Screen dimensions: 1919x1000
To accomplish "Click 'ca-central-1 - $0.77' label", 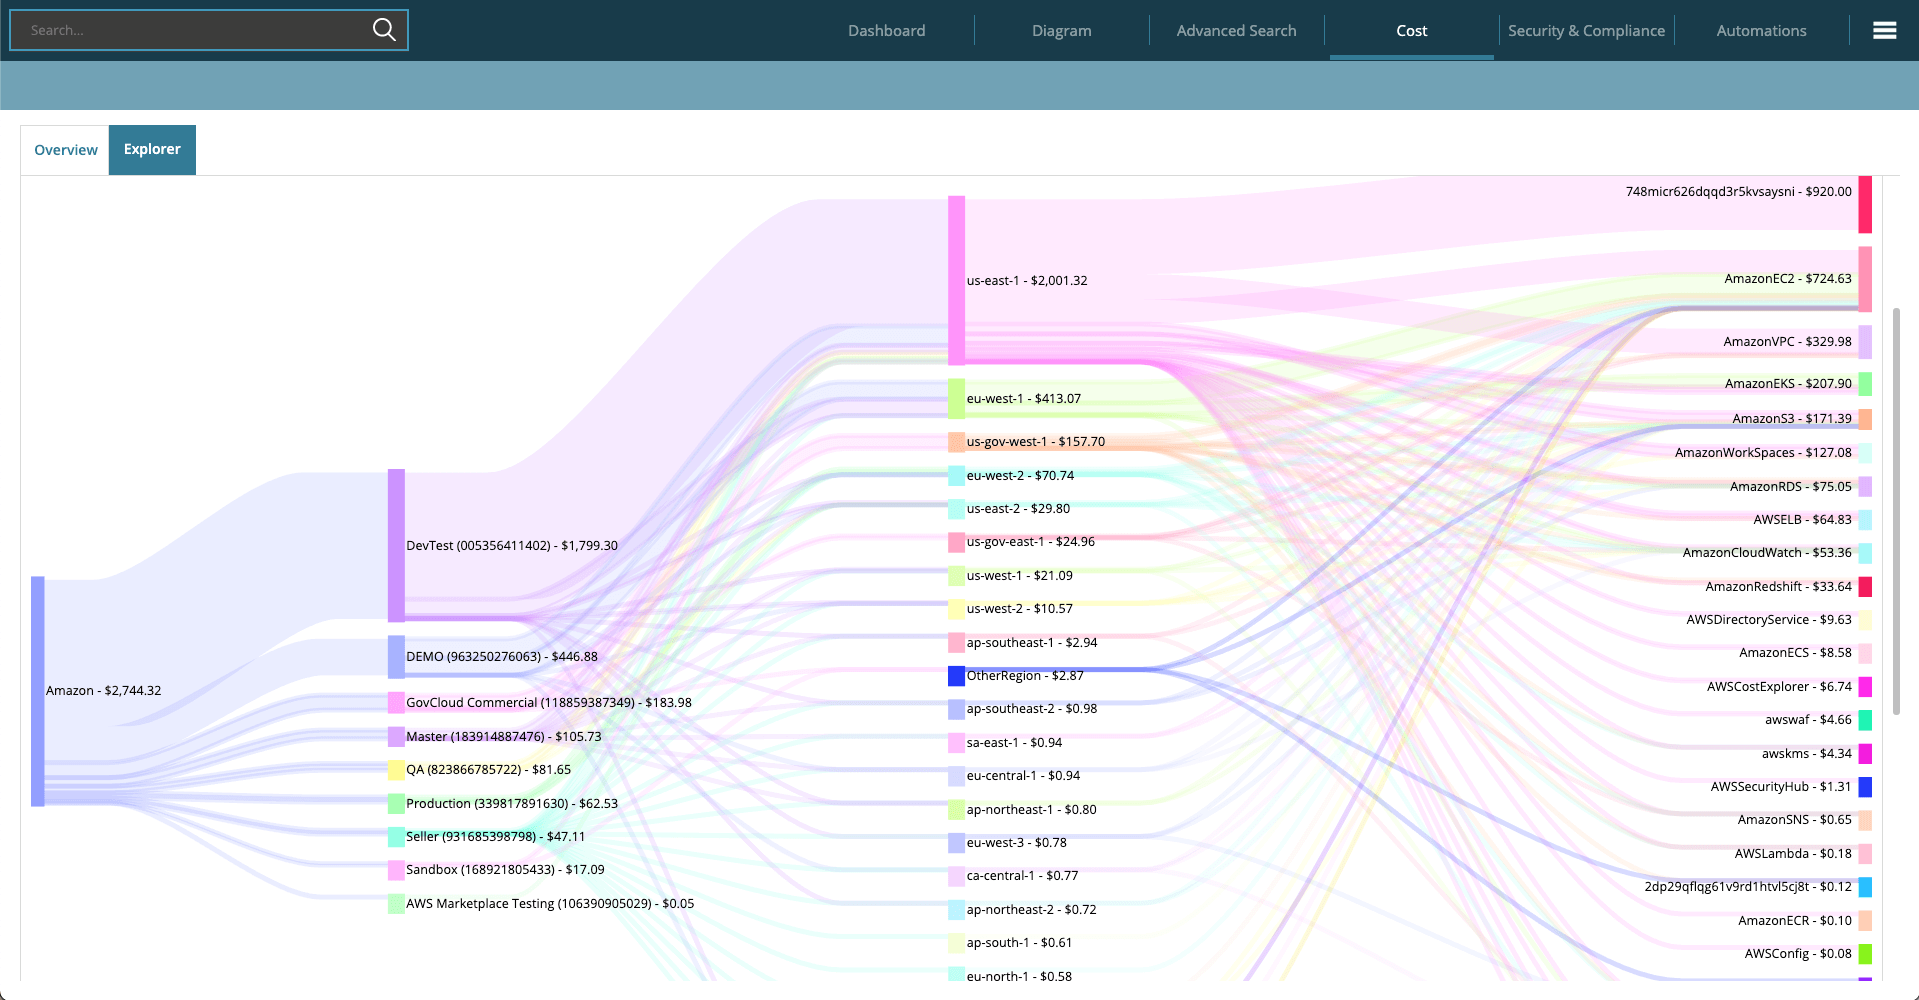I will point(1022,876).
